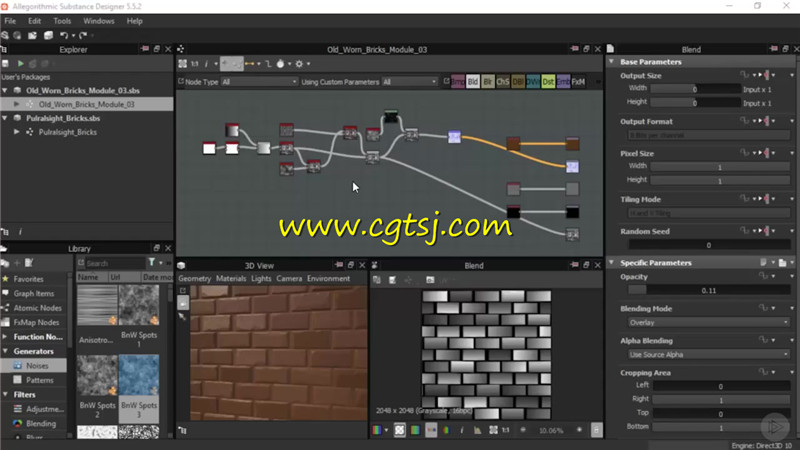The image size is (800, 450).
Task: Open the Geometry menu in 3D View
Action: click(x=194, y=279)
